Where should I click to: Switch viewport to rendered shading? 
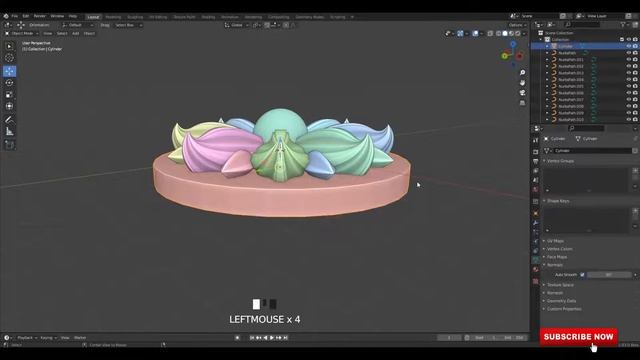(x=518, y=33)
